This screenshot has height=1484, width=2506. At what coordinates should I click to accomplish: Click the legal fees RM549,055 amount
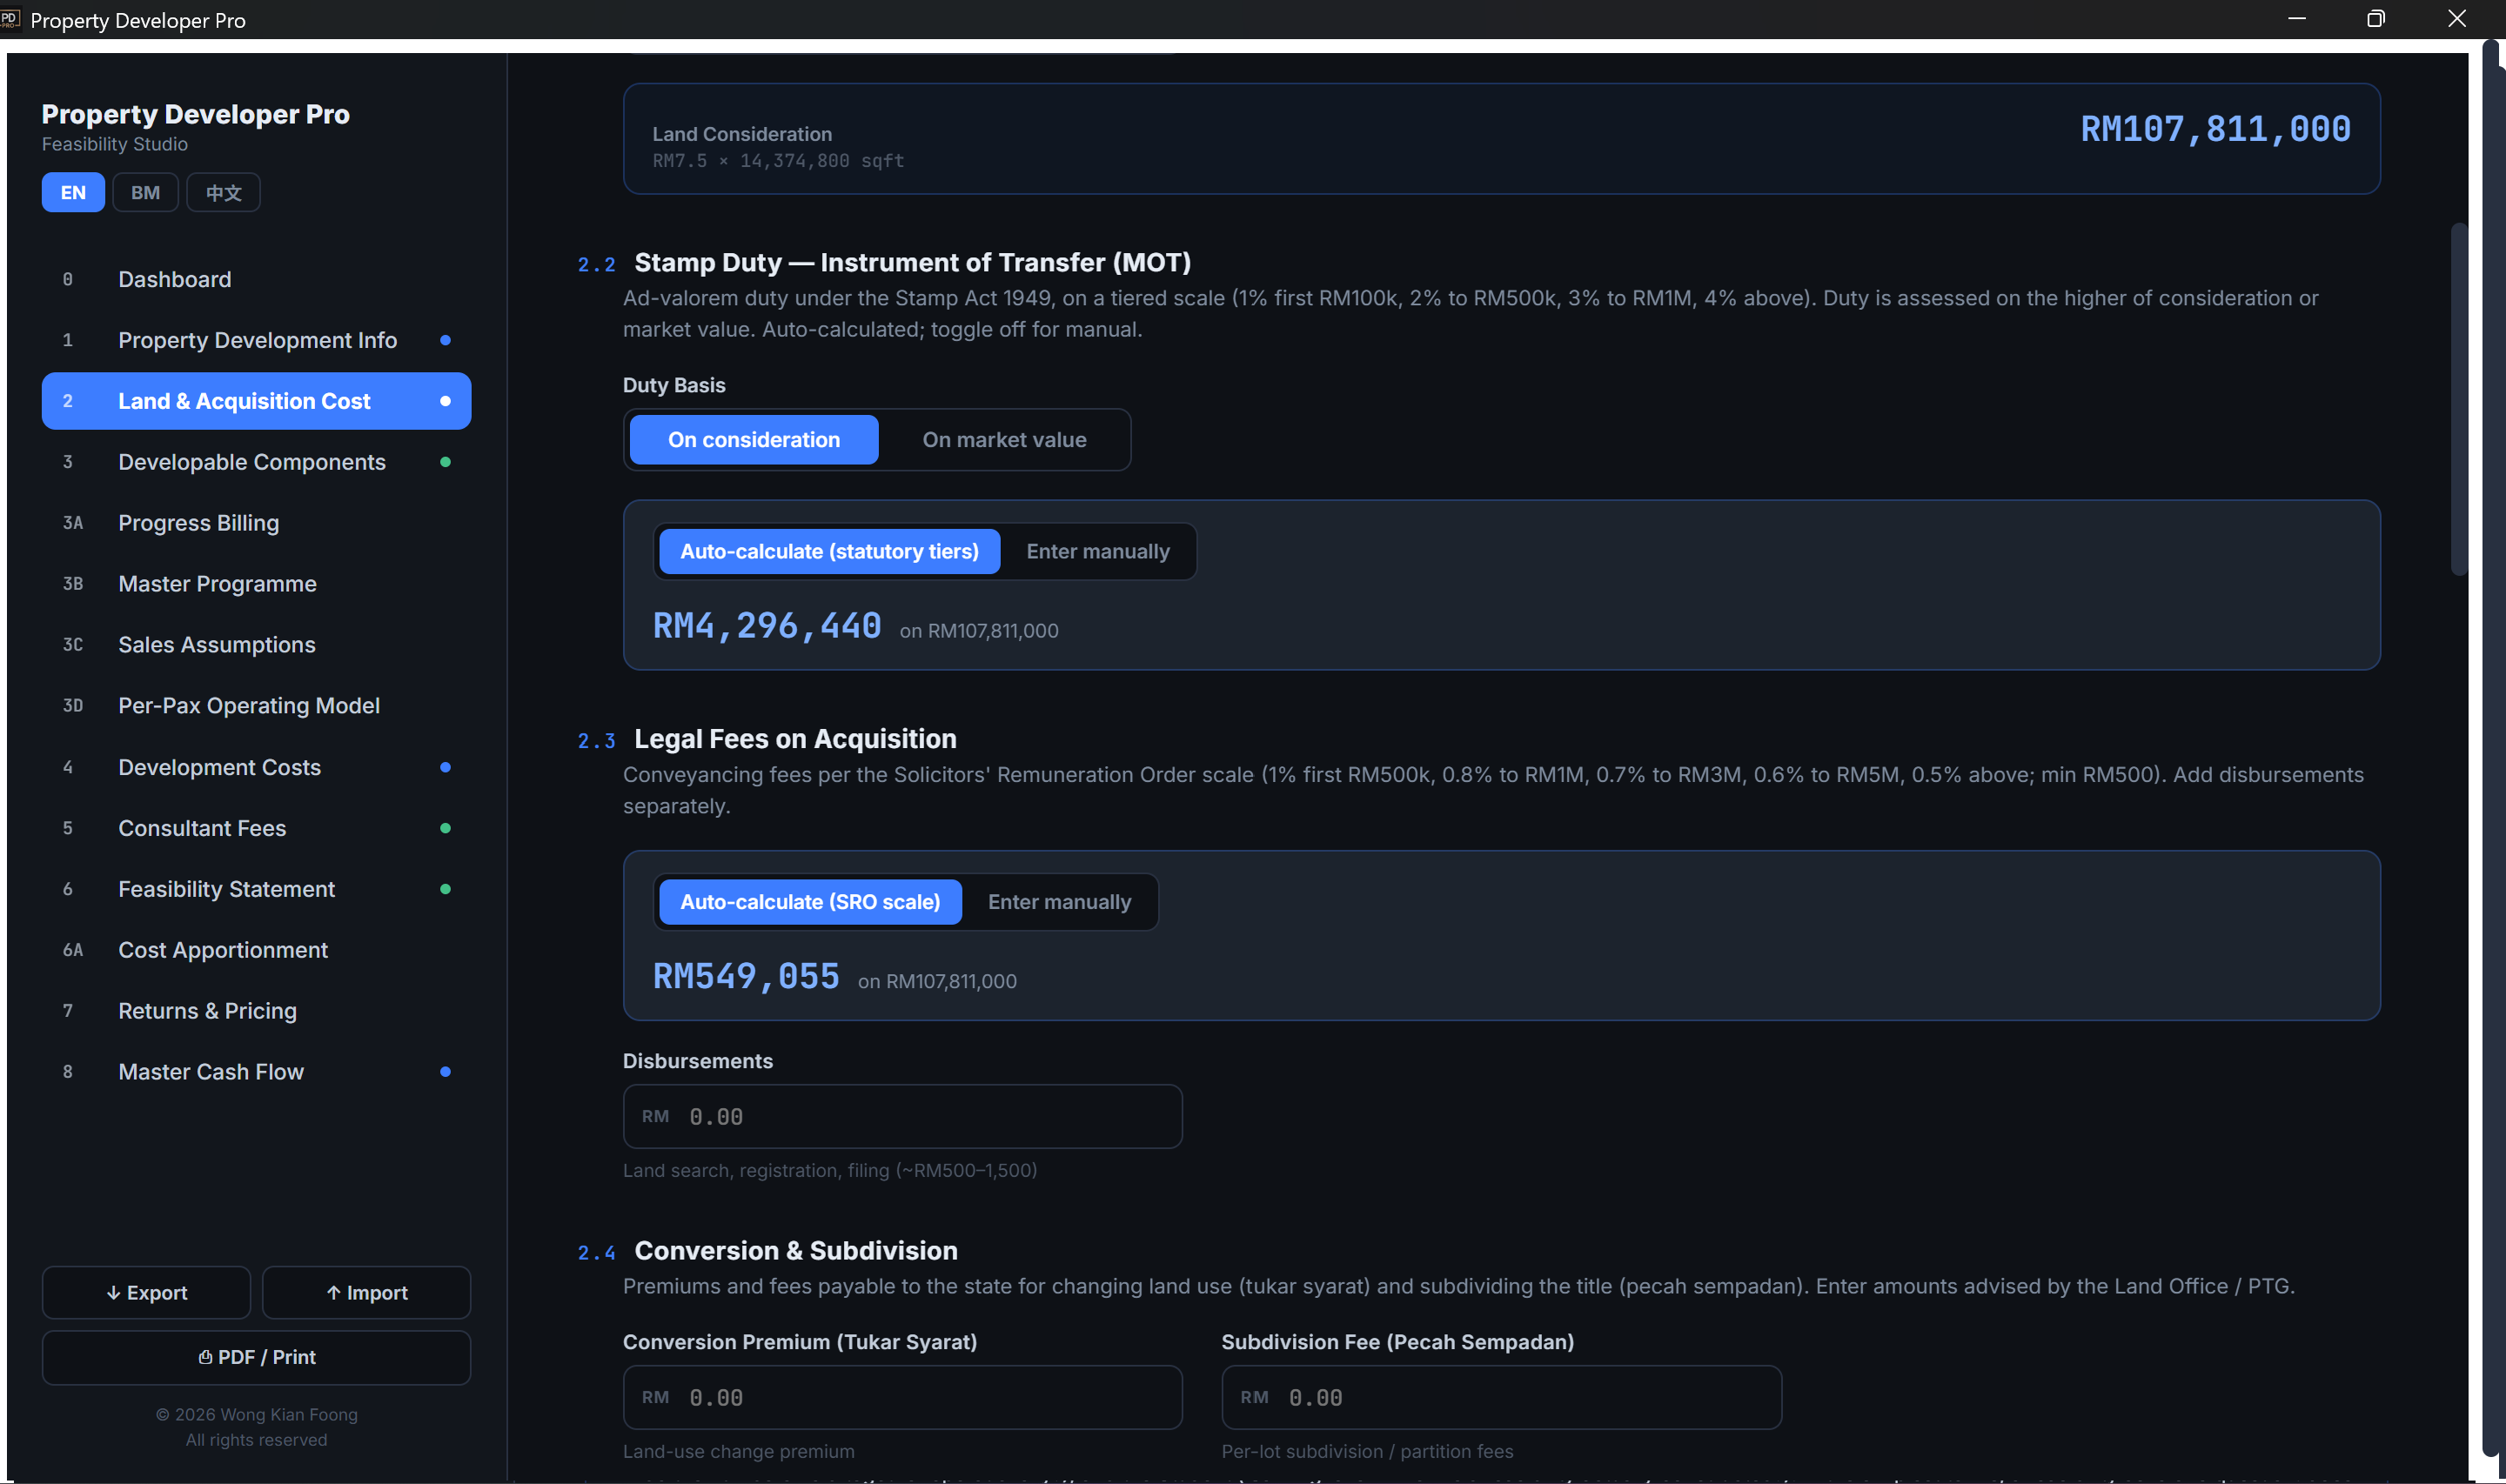point(746,976)
